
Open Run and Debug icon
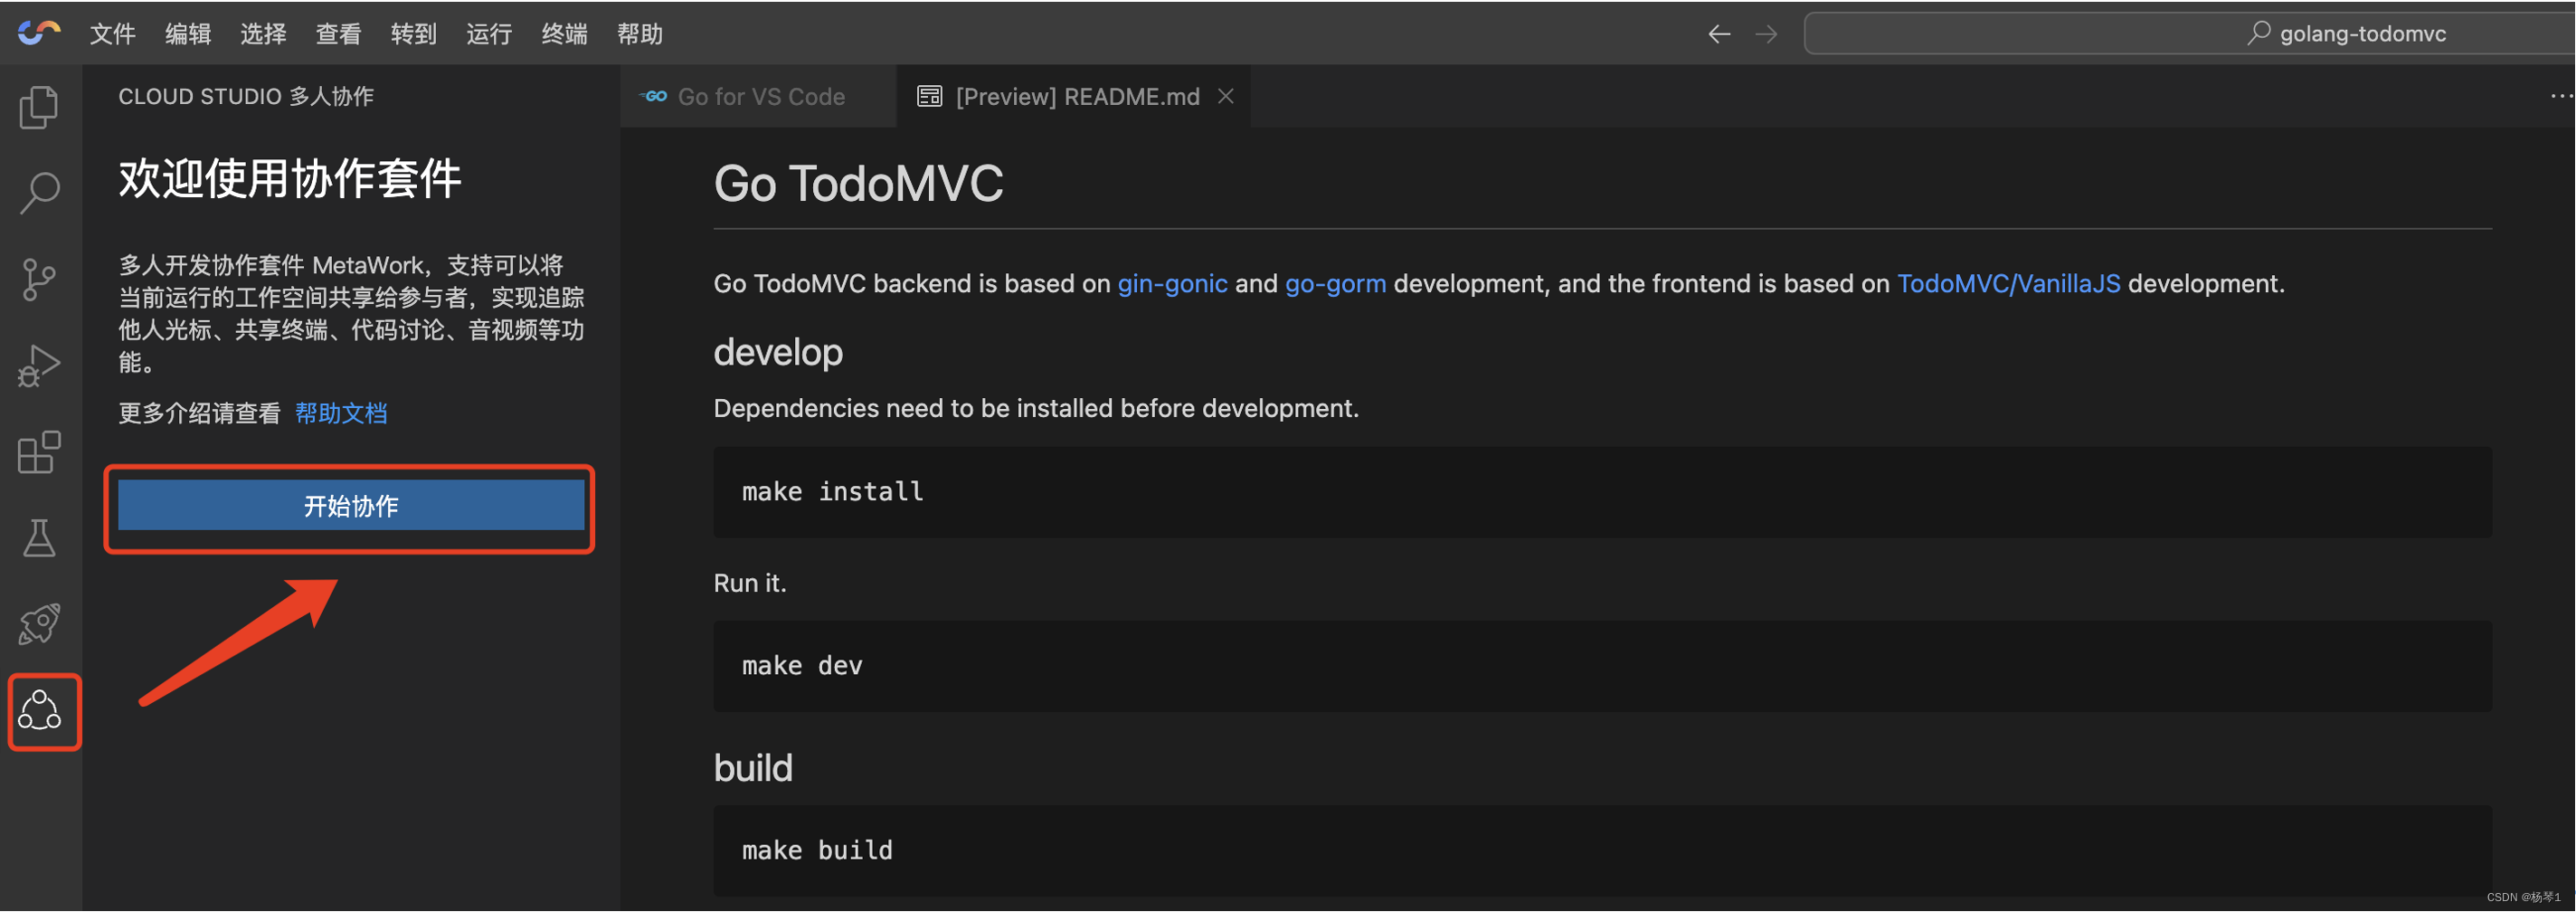tap(39, 366)
